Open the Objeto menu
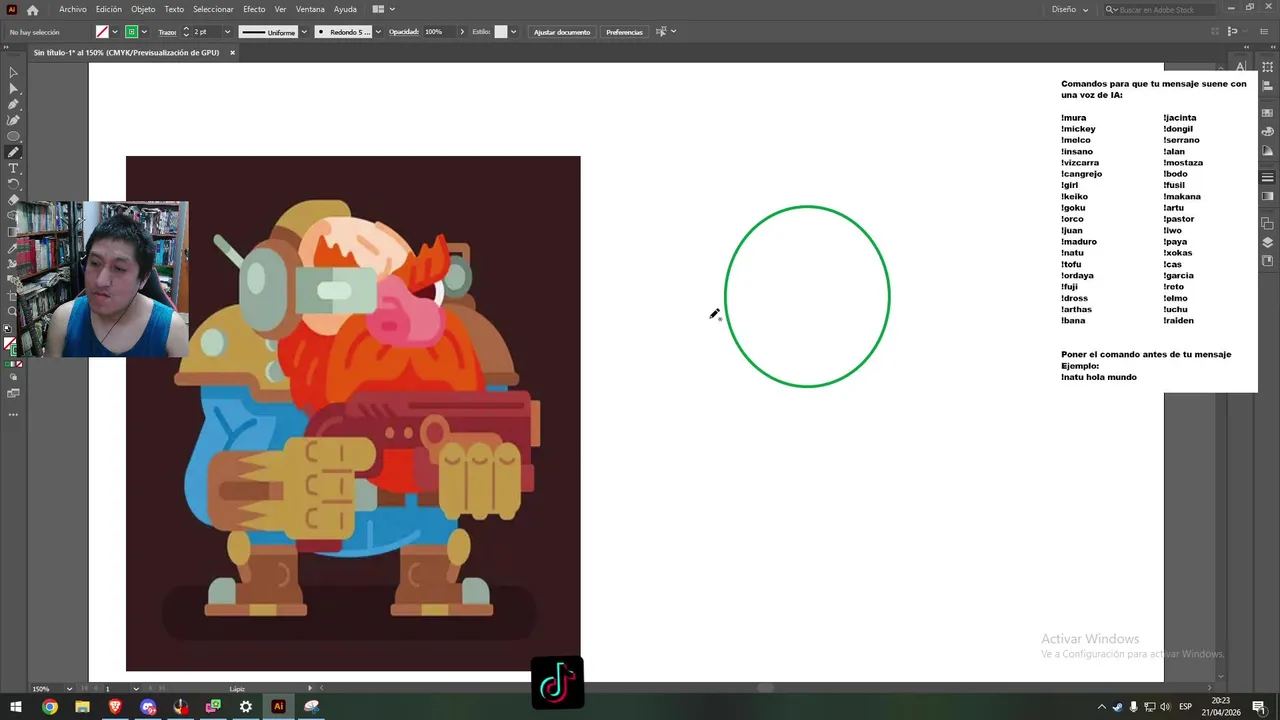 pos(143,9)
